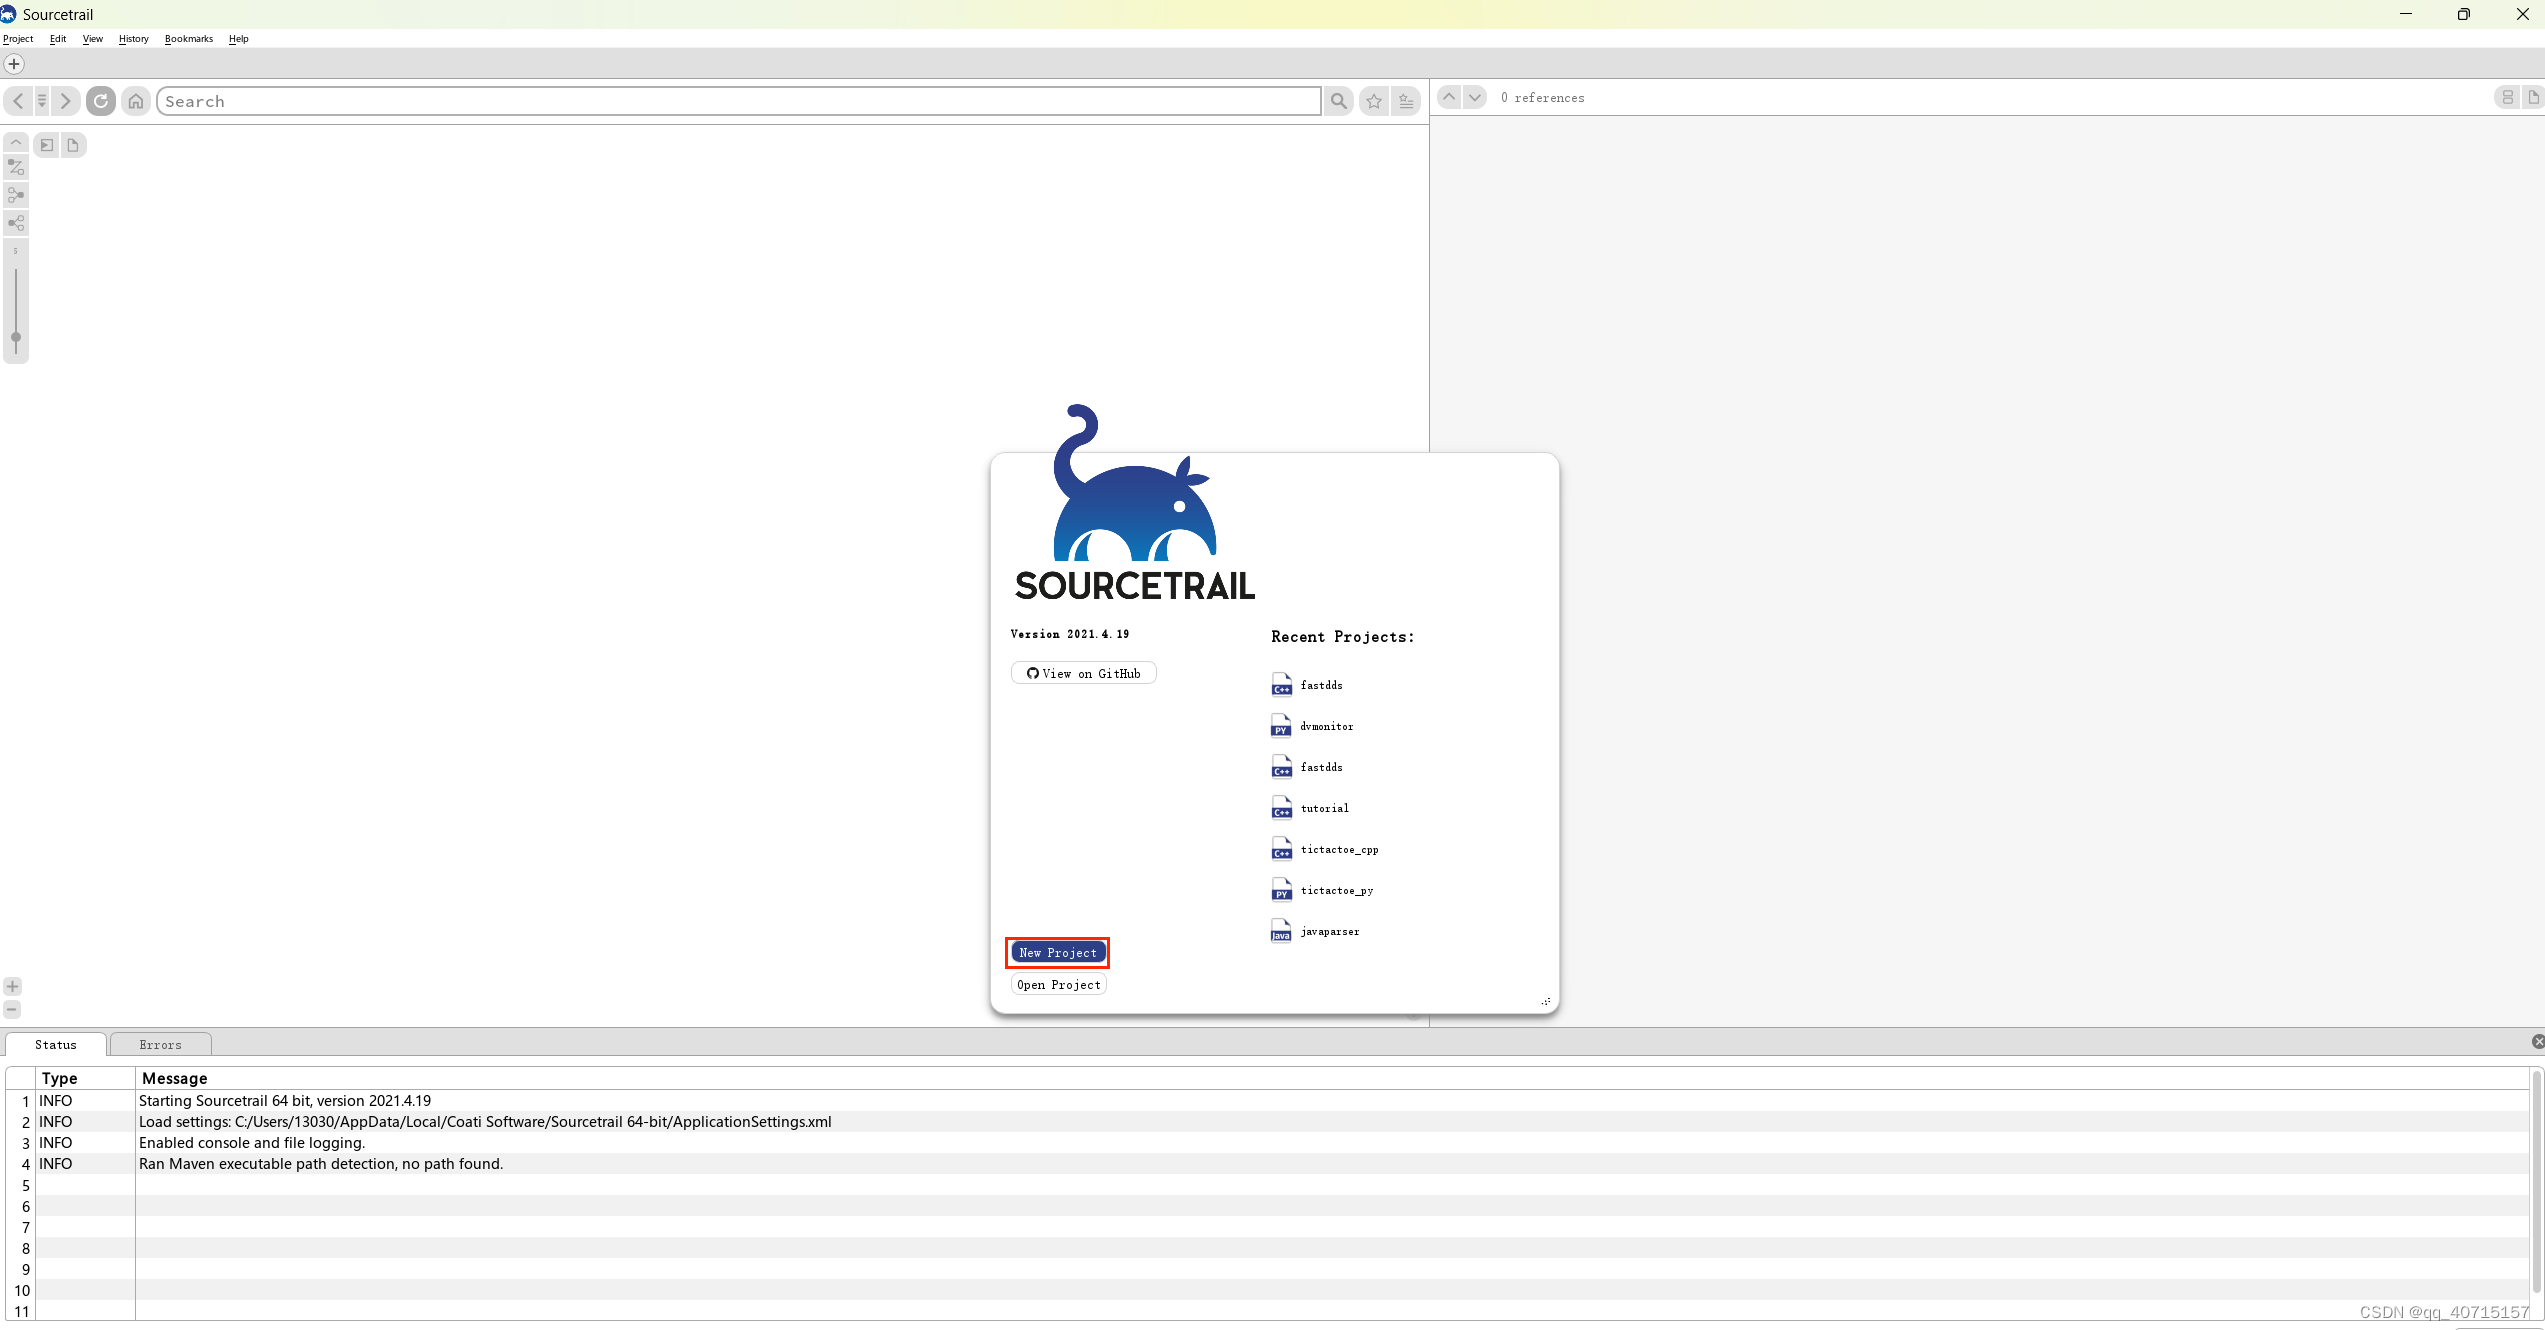Open a new tab with plus icon
This screenshot has width=2545, height=1330.
click(x=14, y=64)
